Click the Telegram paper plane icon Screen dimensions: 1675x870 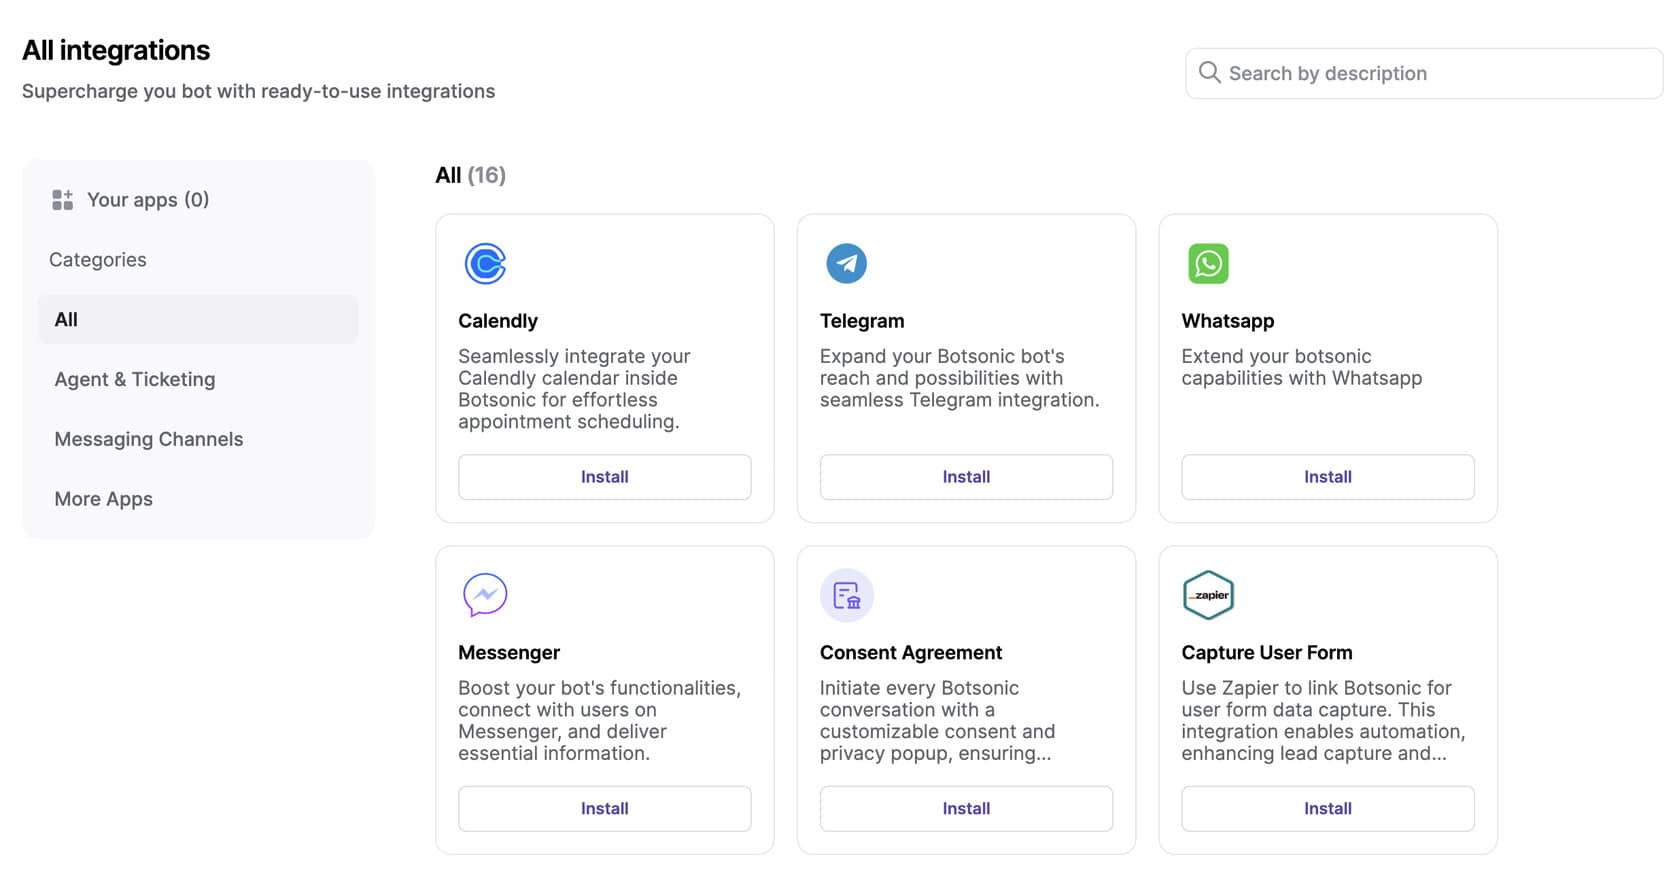[846, 264]
